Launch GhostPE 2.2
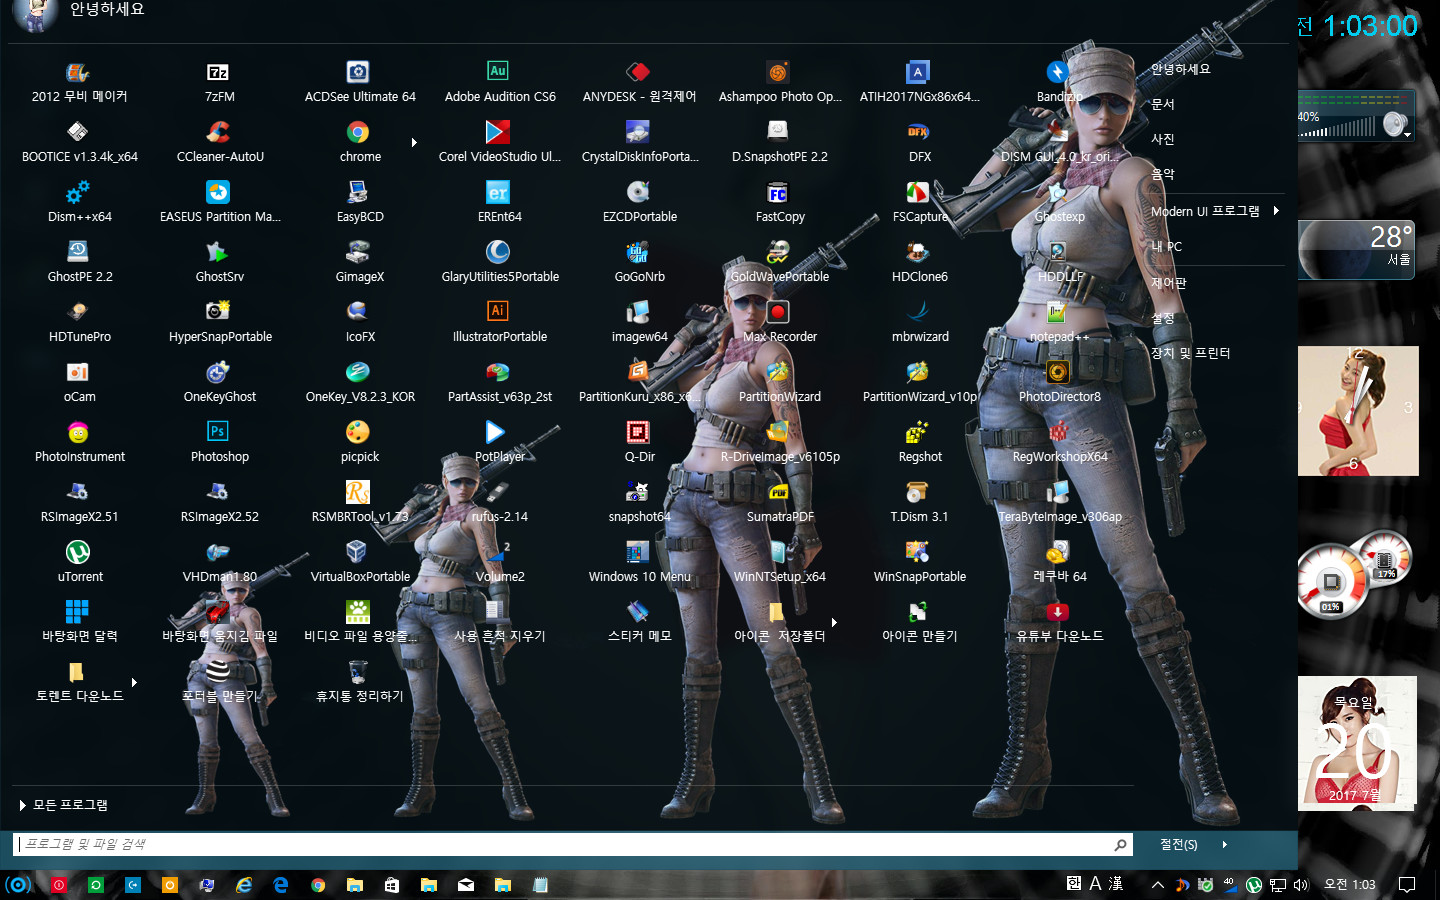This screenshot has height=900, width=1440. pos(79,262)
